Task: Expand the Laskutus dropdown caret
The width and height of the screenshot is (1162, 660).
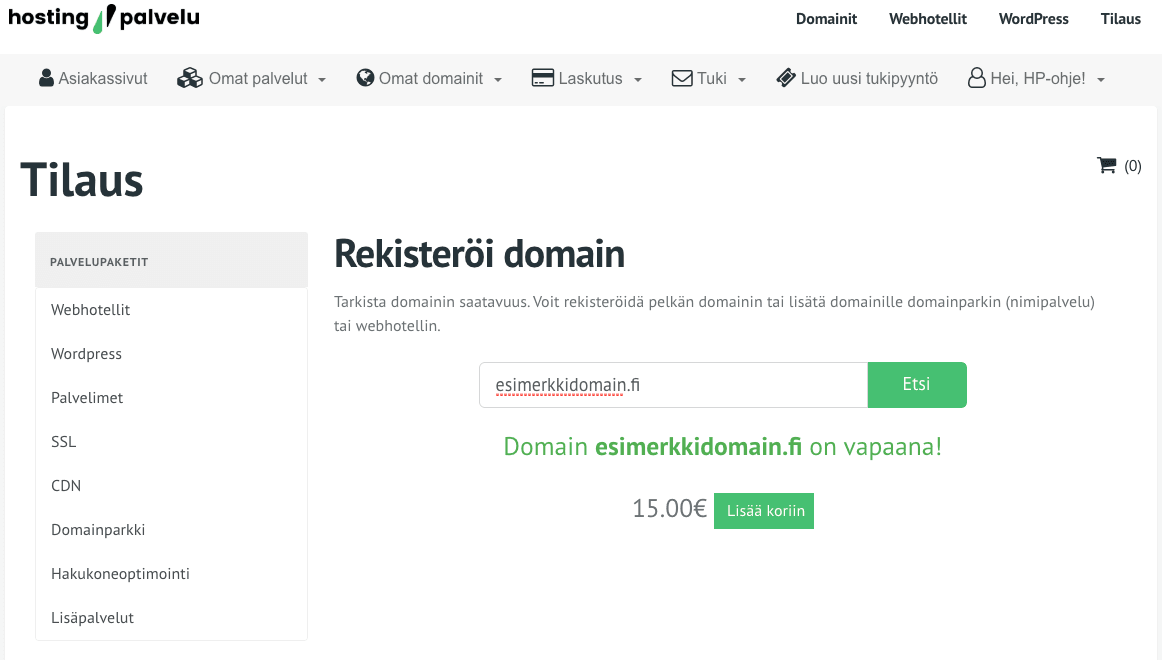Action: point(638,79)
